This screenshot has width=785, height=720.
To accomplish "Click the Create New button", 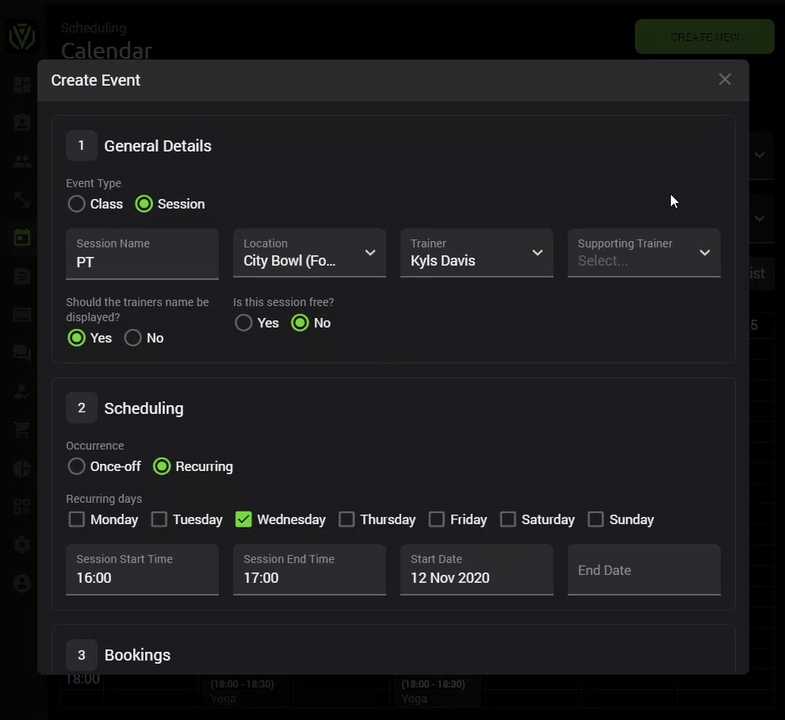I will click(x=704, y=37).
